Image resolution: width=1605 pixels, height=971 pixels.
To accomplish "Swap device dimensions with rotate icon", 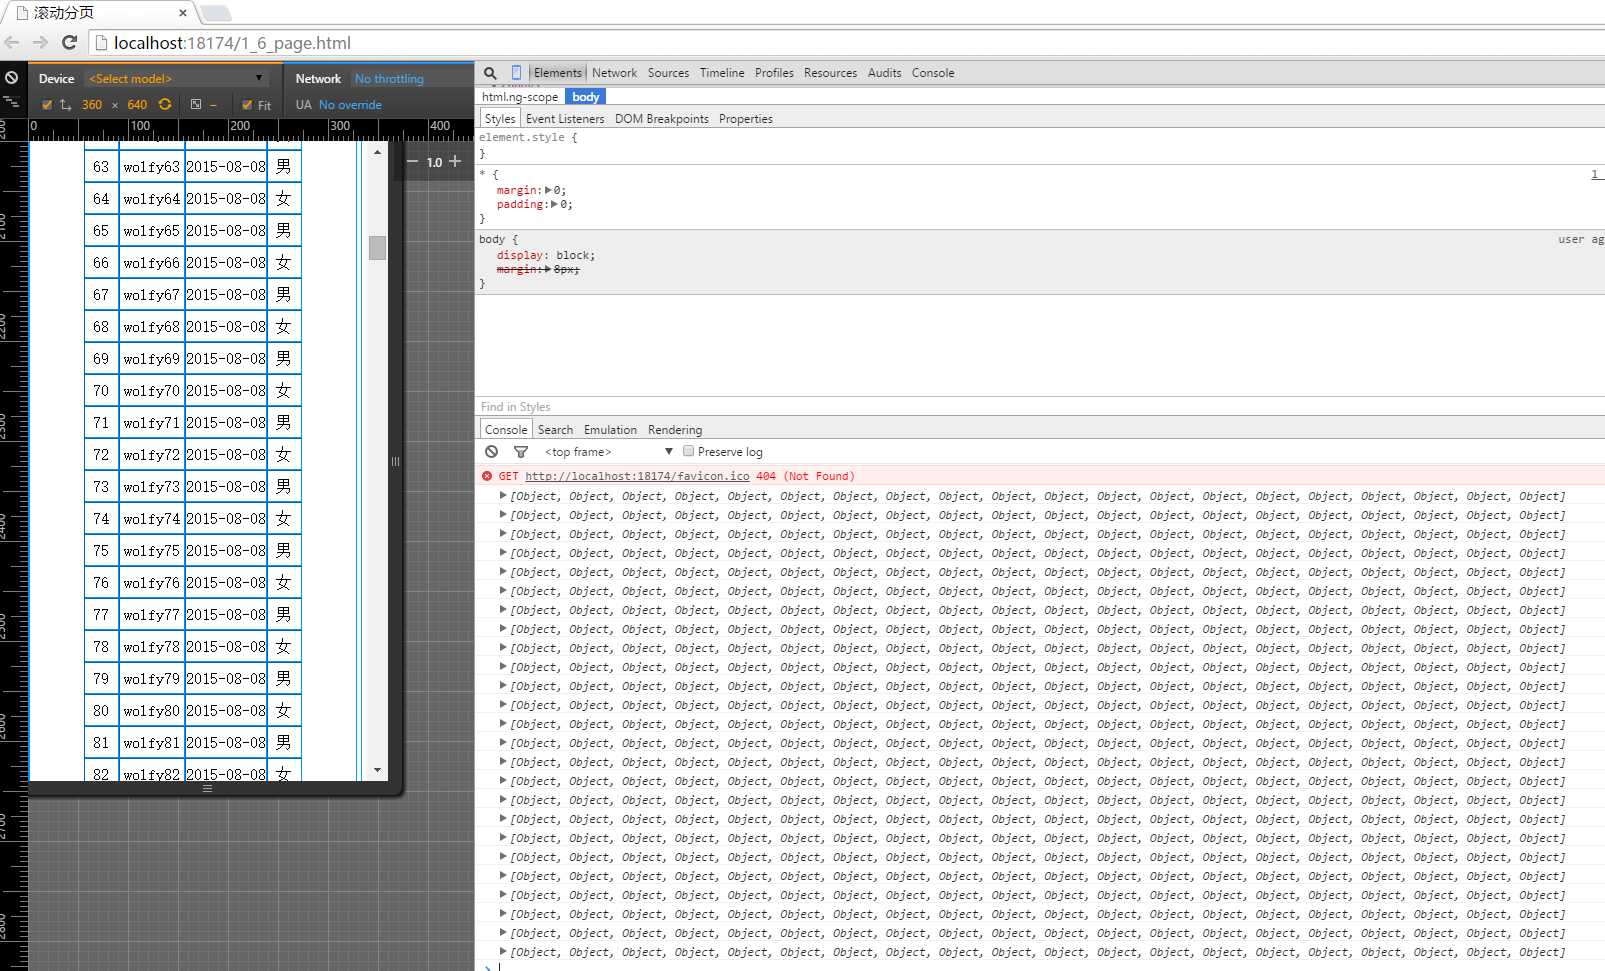I will coord(165,104).
